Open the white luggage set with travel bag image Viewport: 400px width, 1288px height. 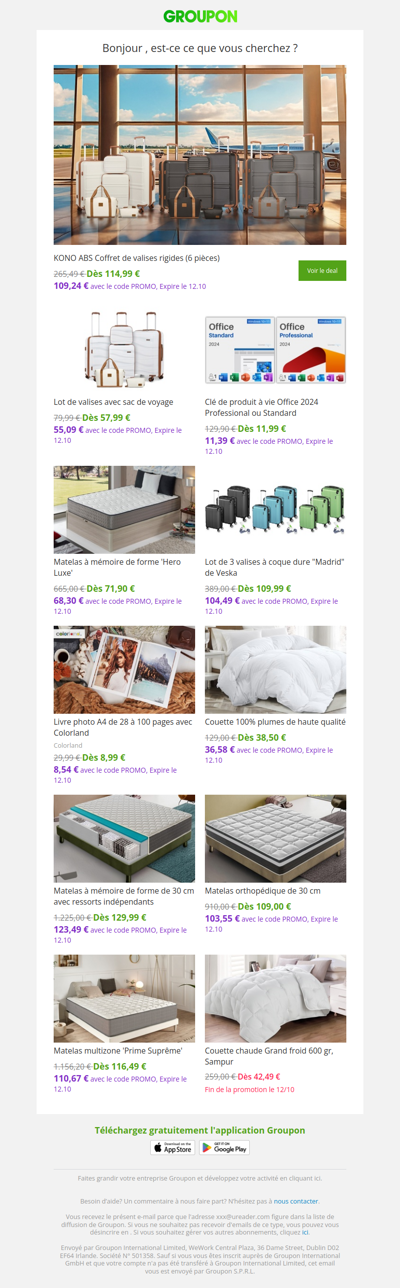(125, 350)
